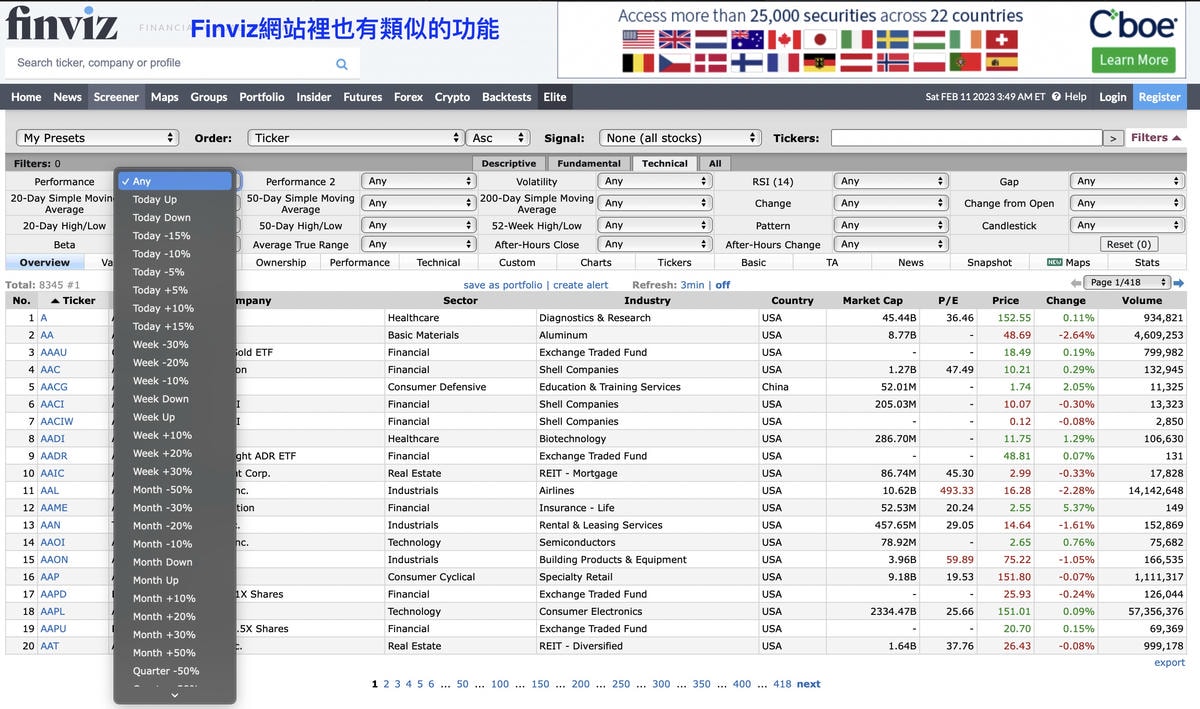Click the Tickers input field
1200x709 pixels.
[965, 138]
